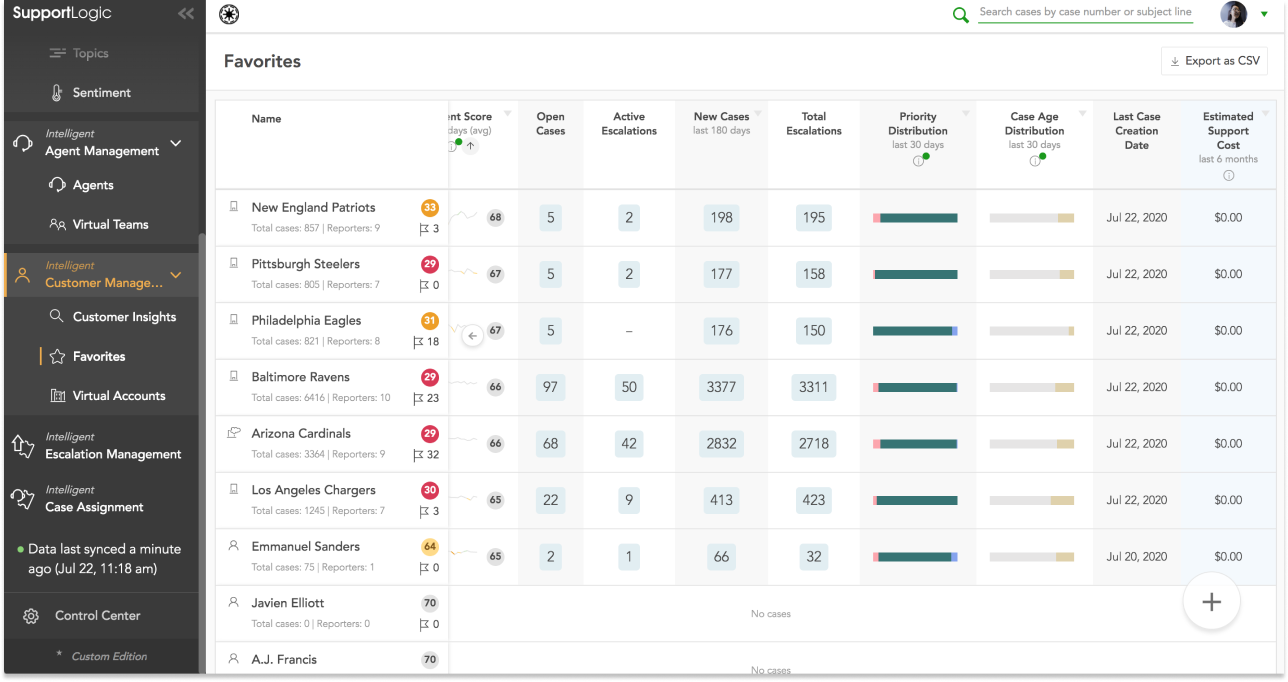
Task: Open the Los Angeles Chargers account
Action: pos(313,490)
